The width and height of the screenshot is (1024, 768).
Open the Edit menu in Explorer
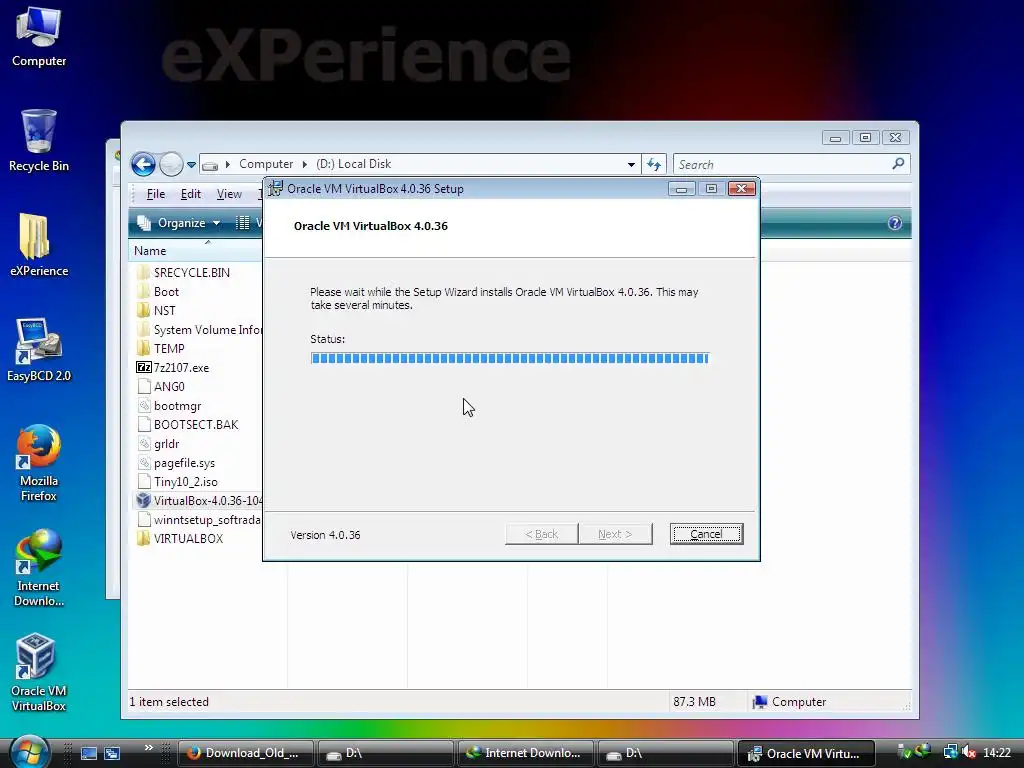pos(191,194)
